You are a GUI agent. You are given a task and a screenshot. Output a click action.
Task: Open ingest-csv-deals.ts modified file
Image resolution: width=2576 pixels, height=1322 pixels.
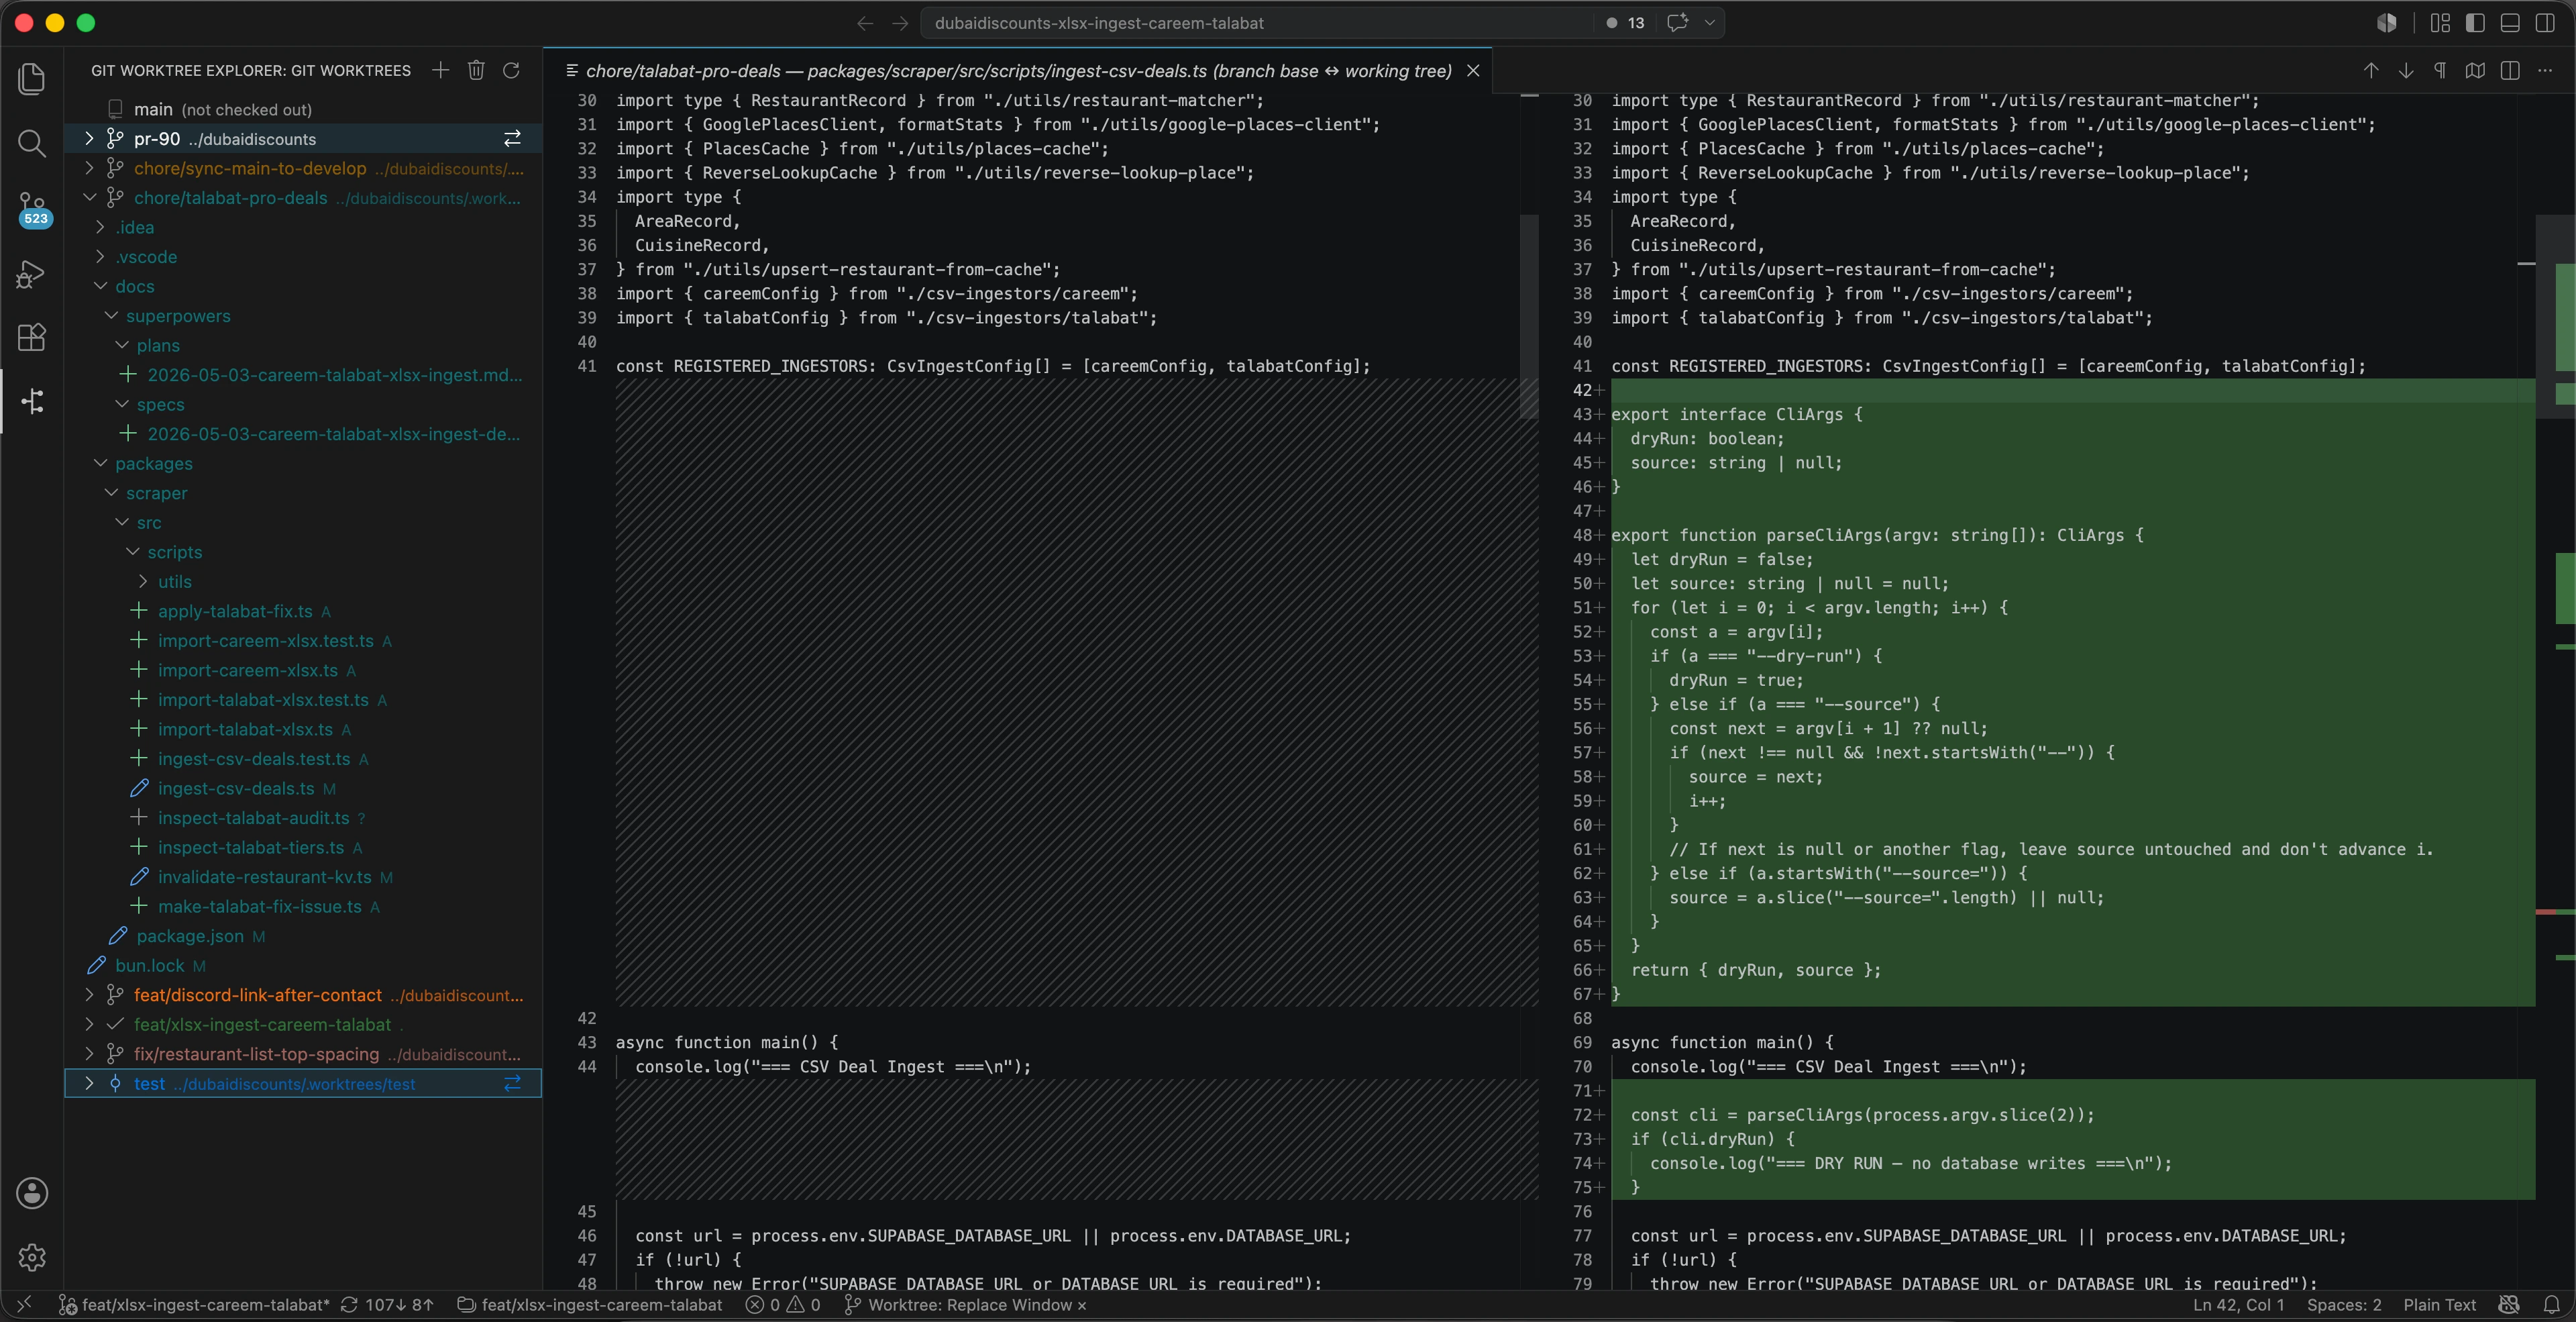[x=236, y=788]
